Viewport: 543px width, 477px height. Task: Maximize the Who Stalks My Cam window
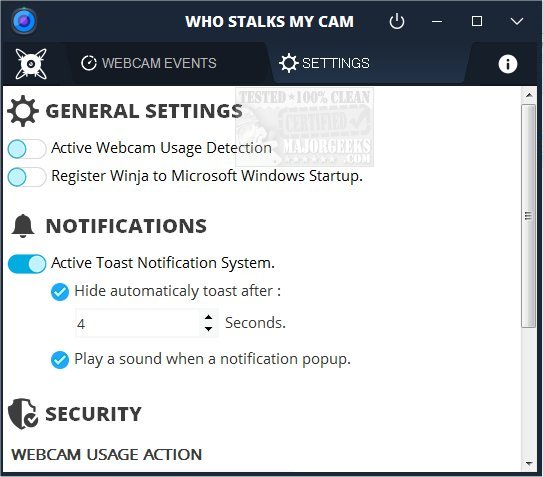pyautogui.click(x=477, y=21)
